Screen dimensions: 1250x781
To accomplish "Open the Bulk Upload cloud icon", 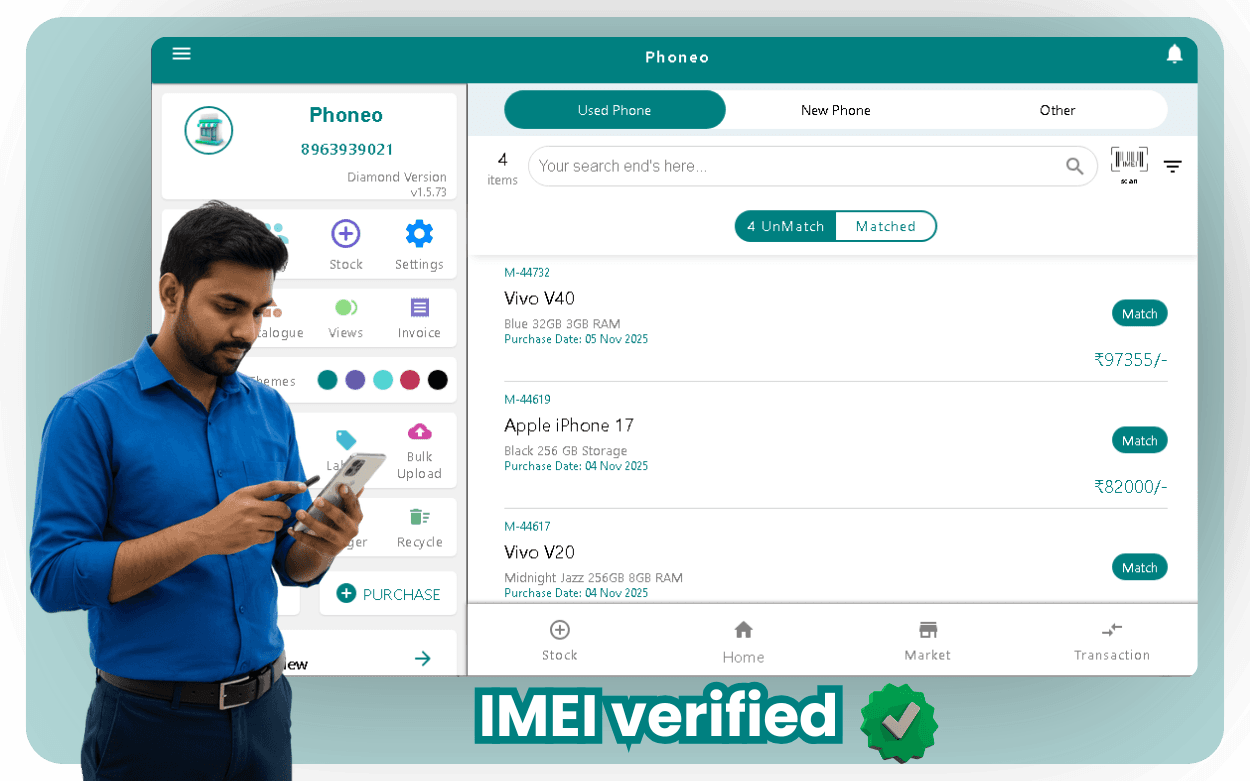I will pos(420,431).
